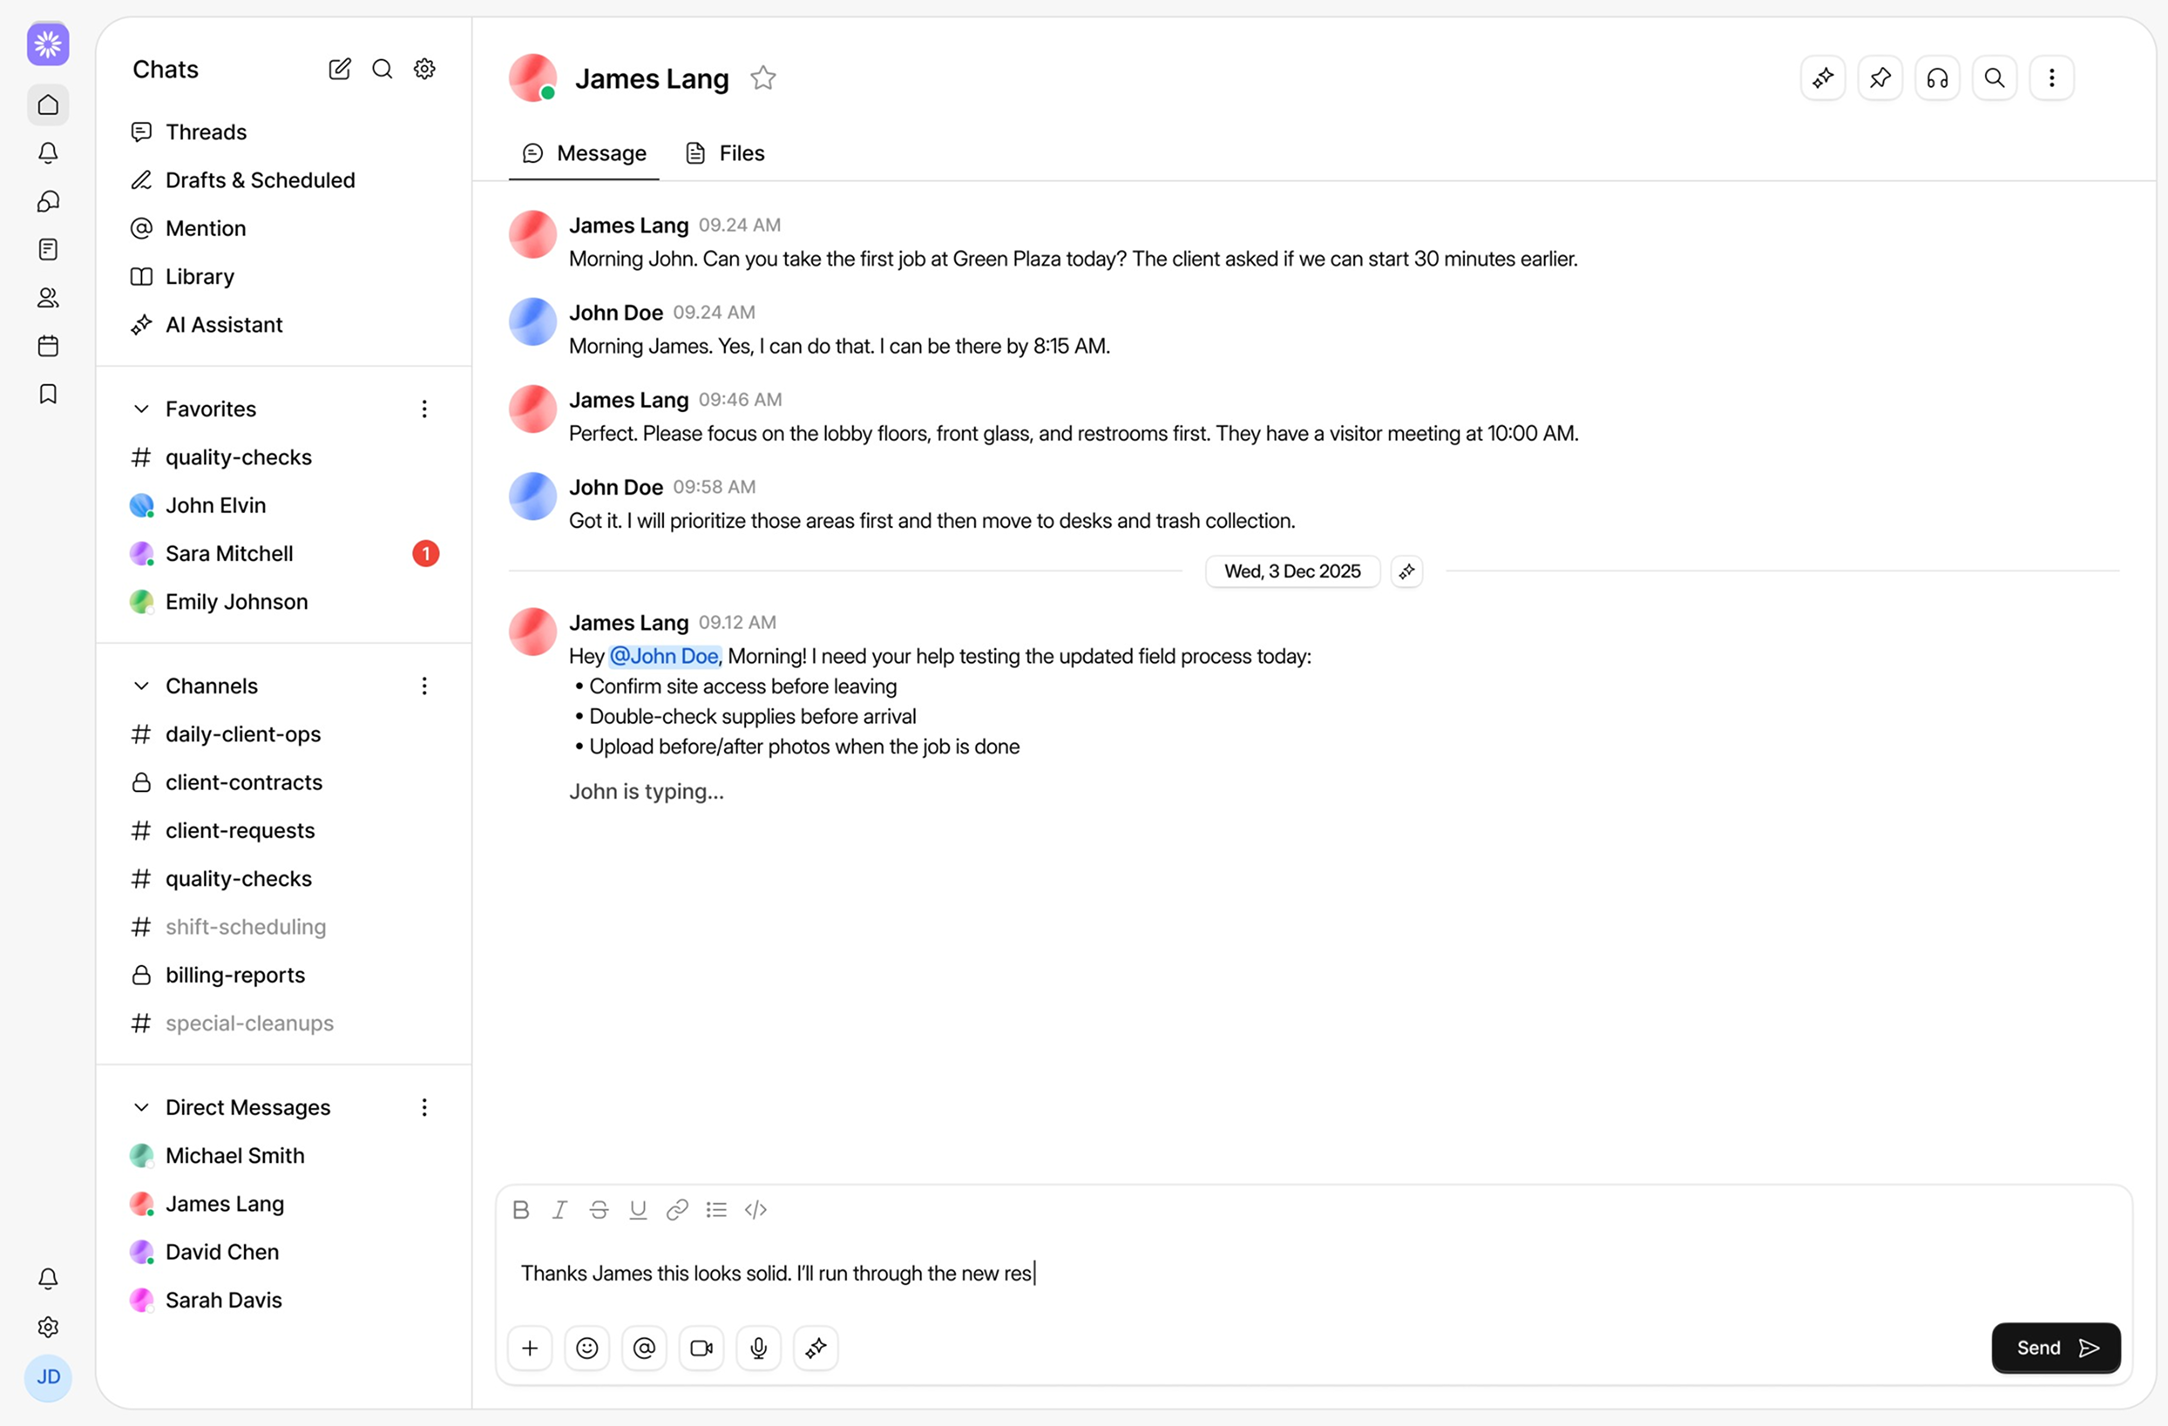This screenshot has height=1426, width=2168.
Task: Collapse the Favorites section
Action: 140,408
